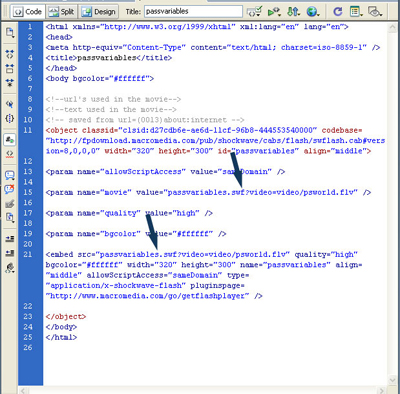The image size is (400, 394).
Task: Refresh the Design view
Action: click(x=338, y=12)
